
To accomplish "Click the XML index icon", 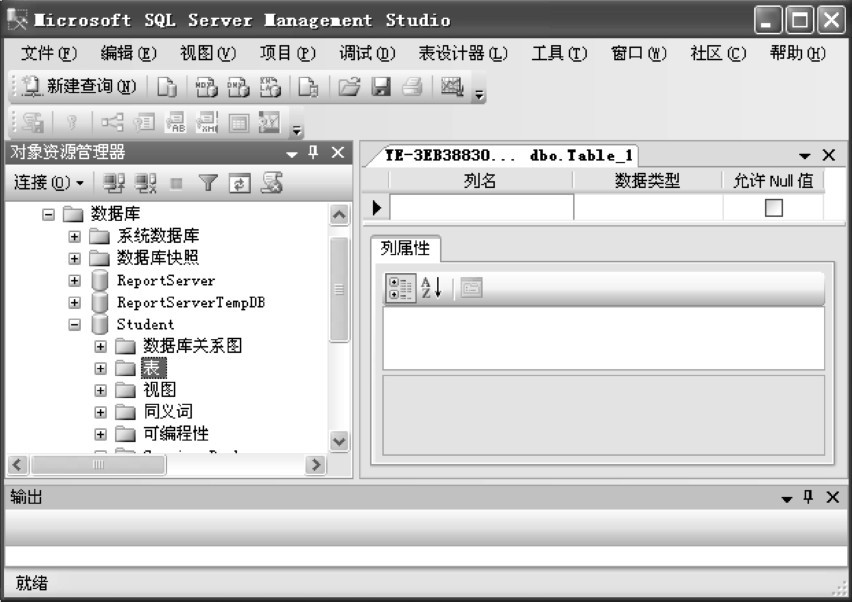I will click(207, 122).
